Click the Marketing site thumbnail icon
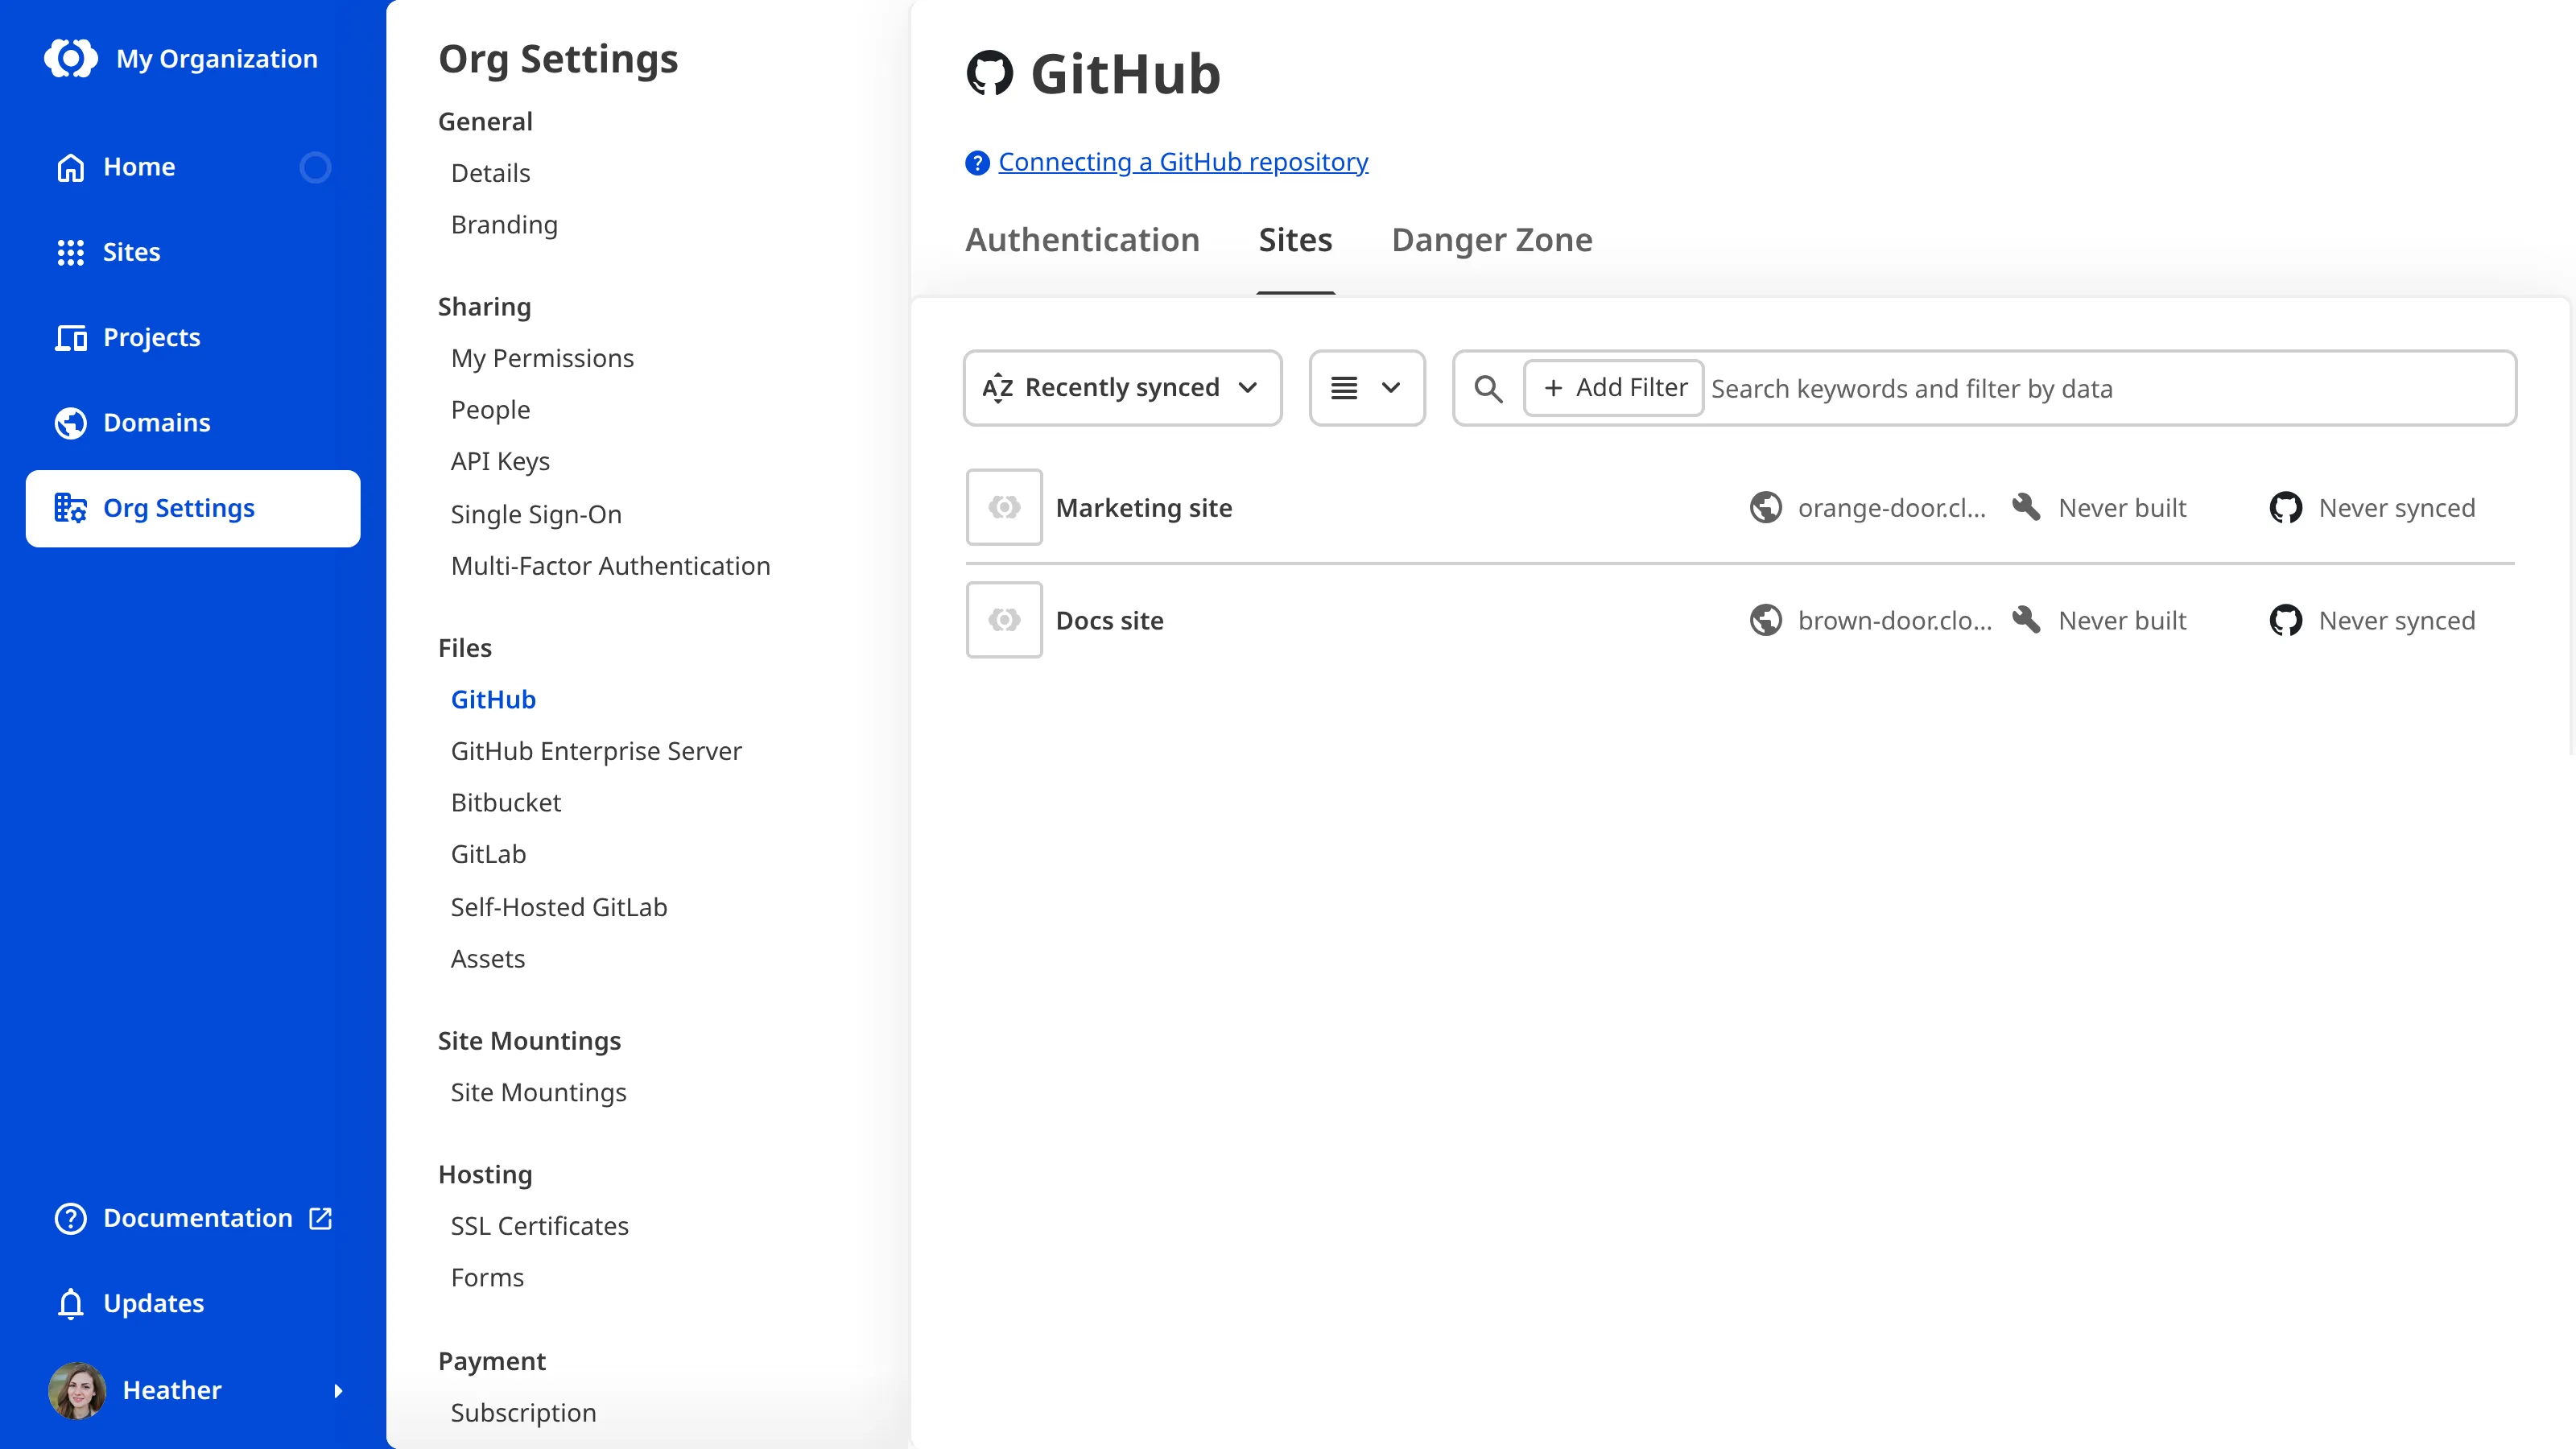This screenshot has width=2576, height=1449. click(1004, 507)
